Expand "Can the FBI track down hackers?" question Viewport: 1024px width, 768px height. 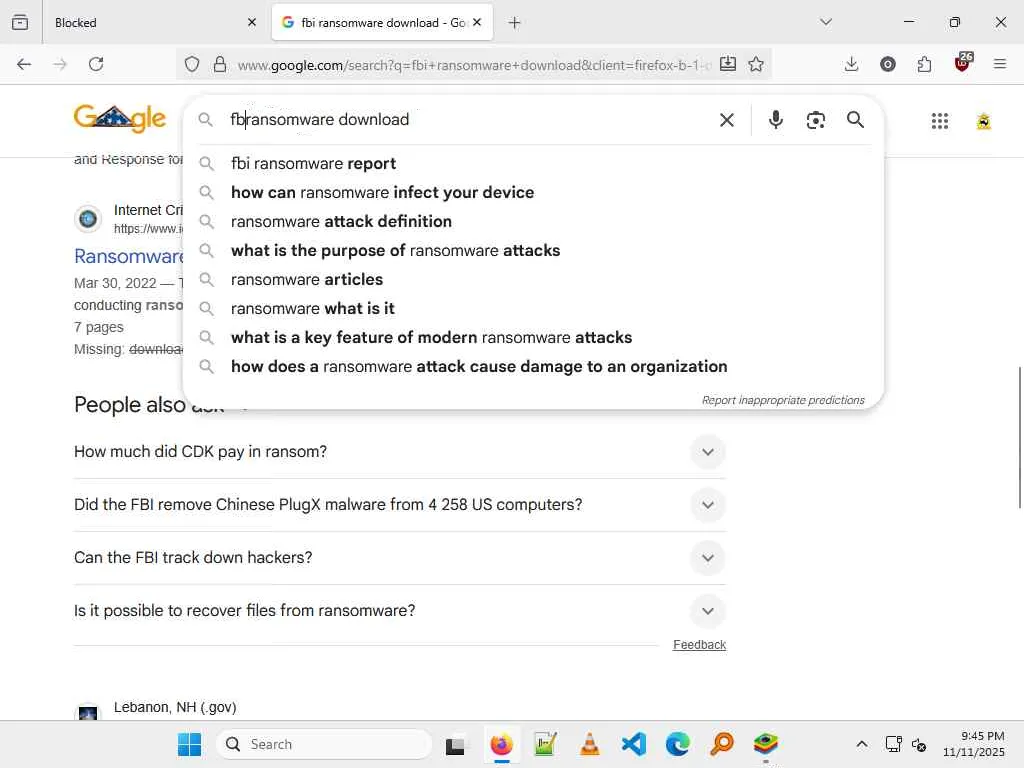pos(707,558)
